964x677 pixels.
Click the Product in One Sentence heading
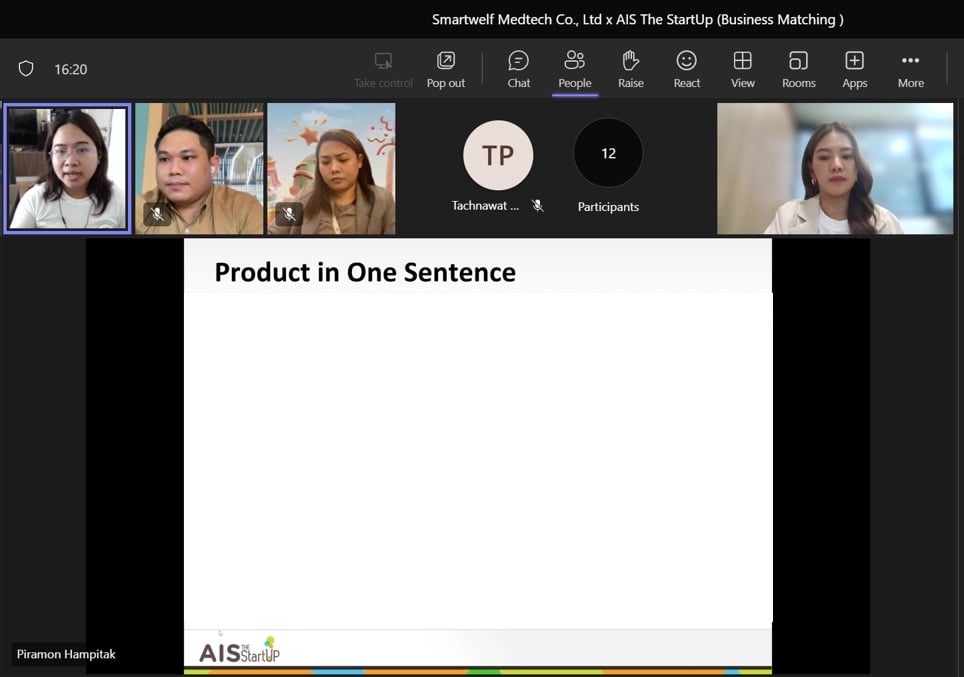pyautogui.click(x=365, y=272)
